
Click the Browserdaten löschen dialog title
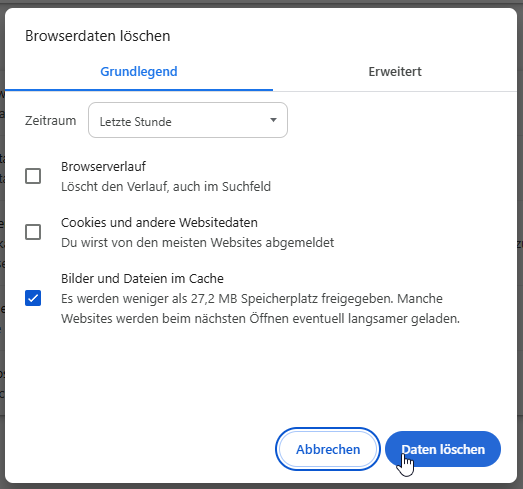[x=98, y=36]
